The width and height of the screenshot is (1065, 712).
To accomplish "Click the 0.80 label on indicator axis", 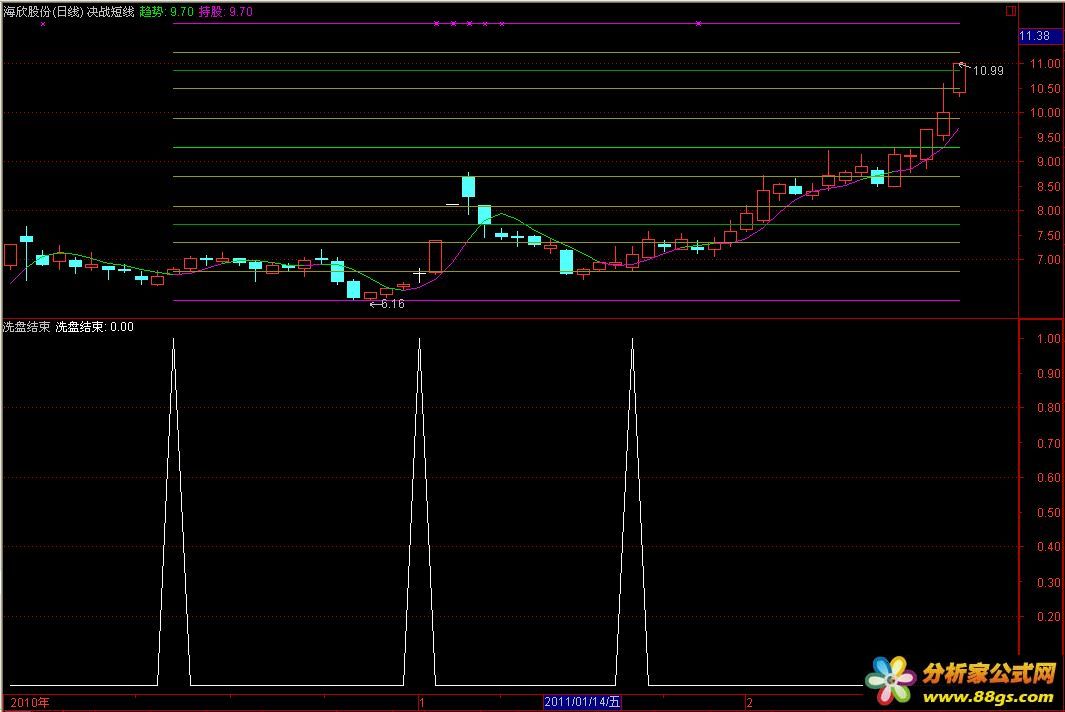I will click(1049, 408).
